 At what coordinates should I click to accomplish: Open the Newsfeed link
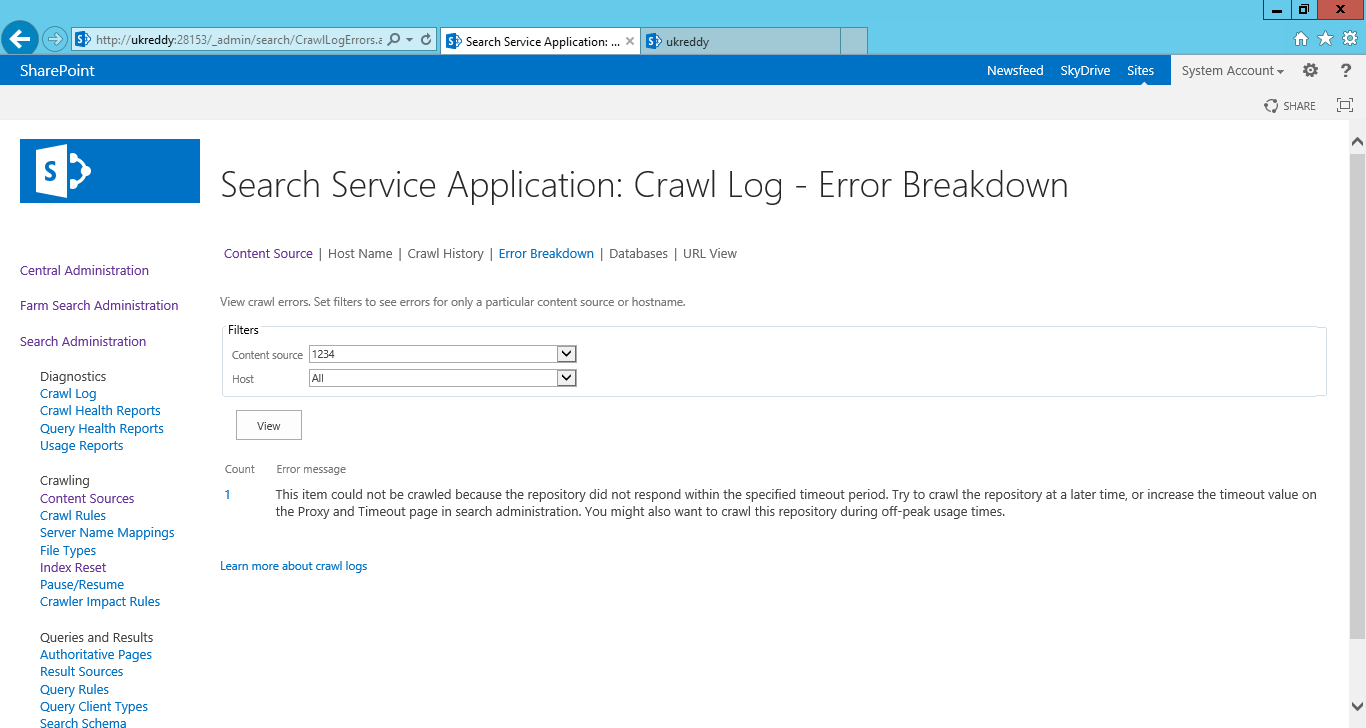pyautogui.click(x=1015, y=70)
